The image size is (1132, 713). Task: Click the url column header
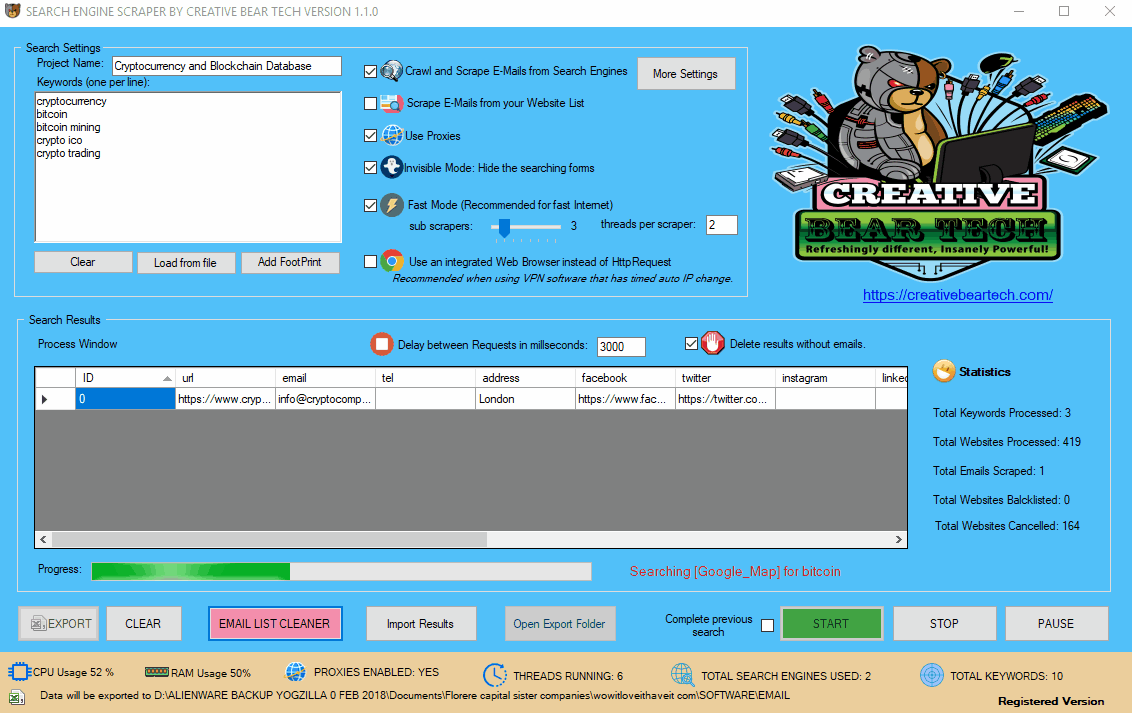pyautogui.click(x=225, y=377)
